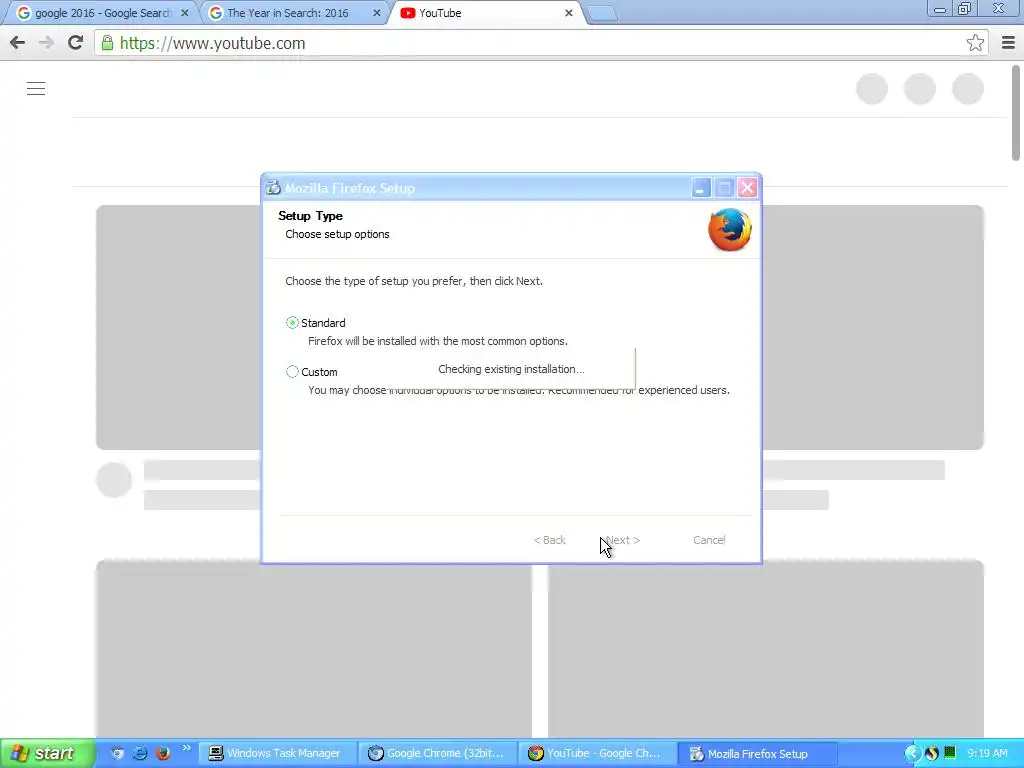The width and height of the screenshot is (1024, 768).
Task: Close the Mozilla Firefox Setup dialog
Action: click(x=747, y=188)
